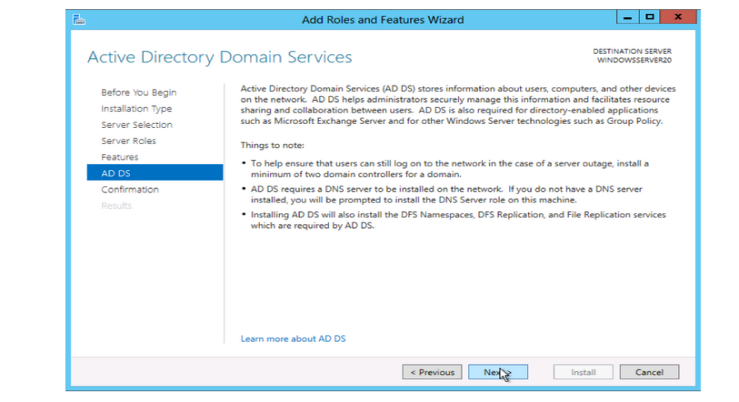Click the Active Directory Domain Services heading
Viewport: 739px width, 402px height.
pyautogui.click(x=220, y=57)
